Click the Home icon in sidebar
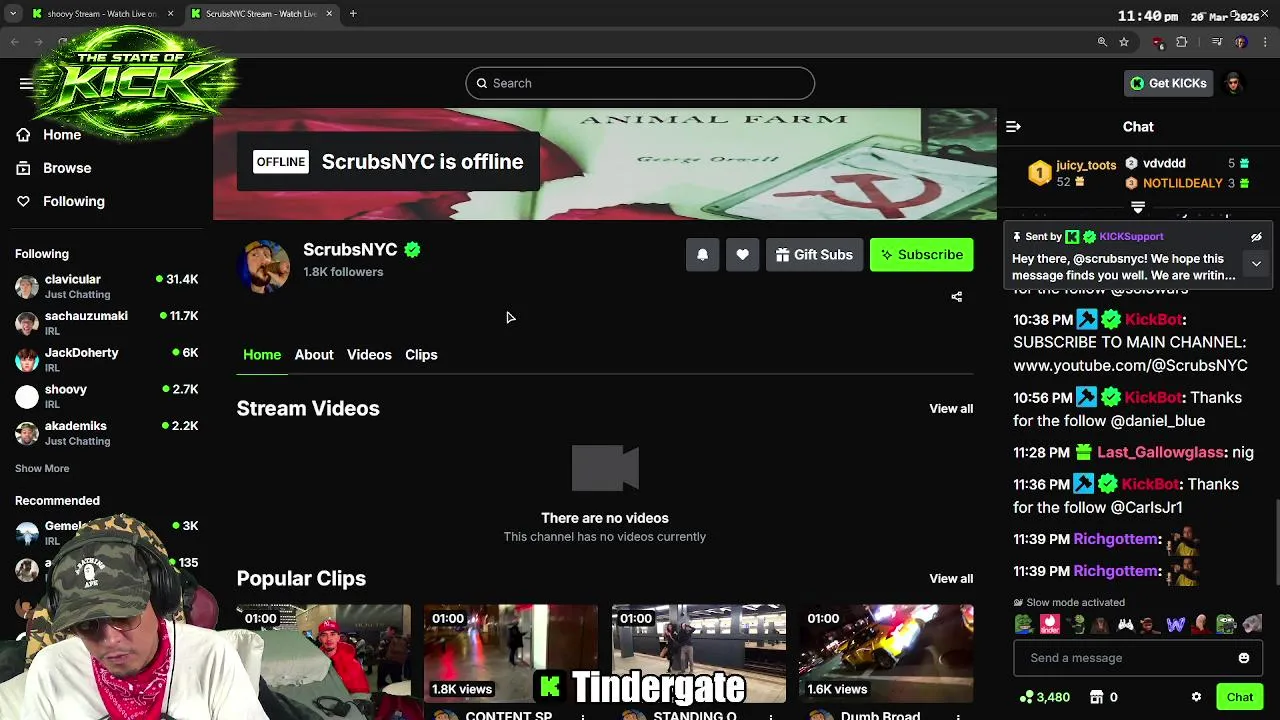This screenshot has height=720, width=1280. pos(23,135)
